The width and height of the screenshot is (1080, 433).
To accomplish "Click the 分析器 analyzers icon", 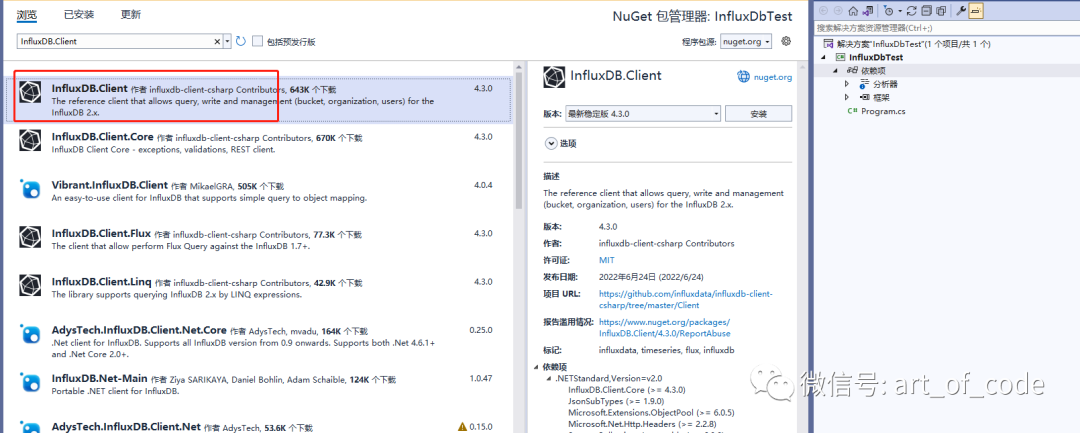I will point(864,84).
